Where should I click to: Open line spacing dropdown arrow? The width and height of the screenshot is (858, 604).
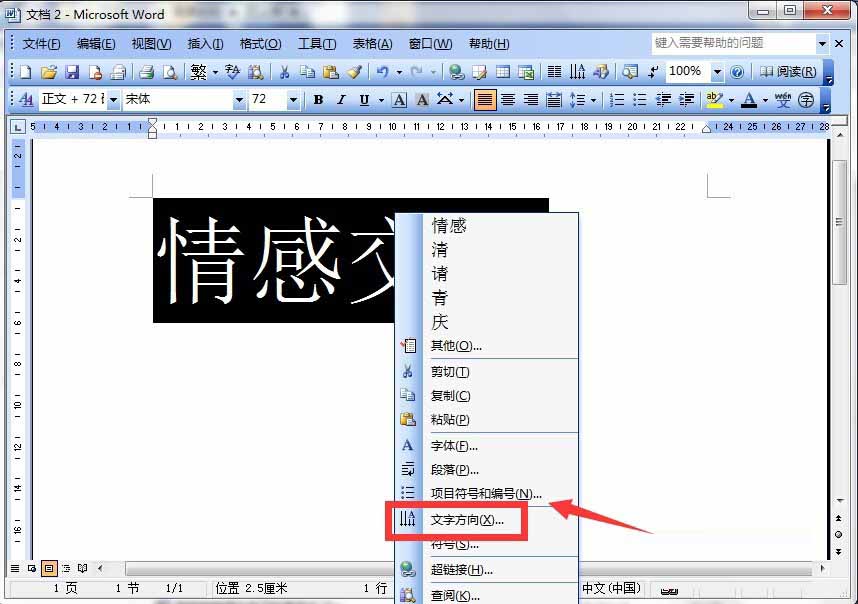coord(593,100)
